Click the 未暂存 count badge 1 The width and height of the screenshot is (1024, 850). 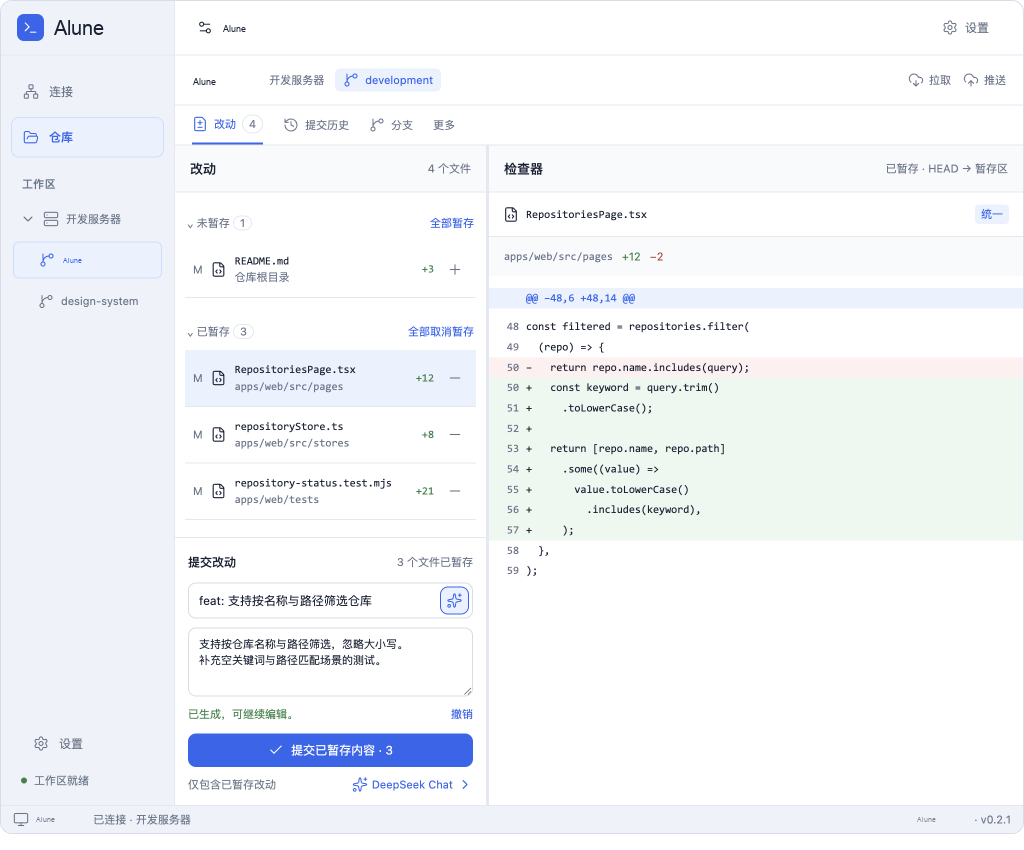point(243,223)
